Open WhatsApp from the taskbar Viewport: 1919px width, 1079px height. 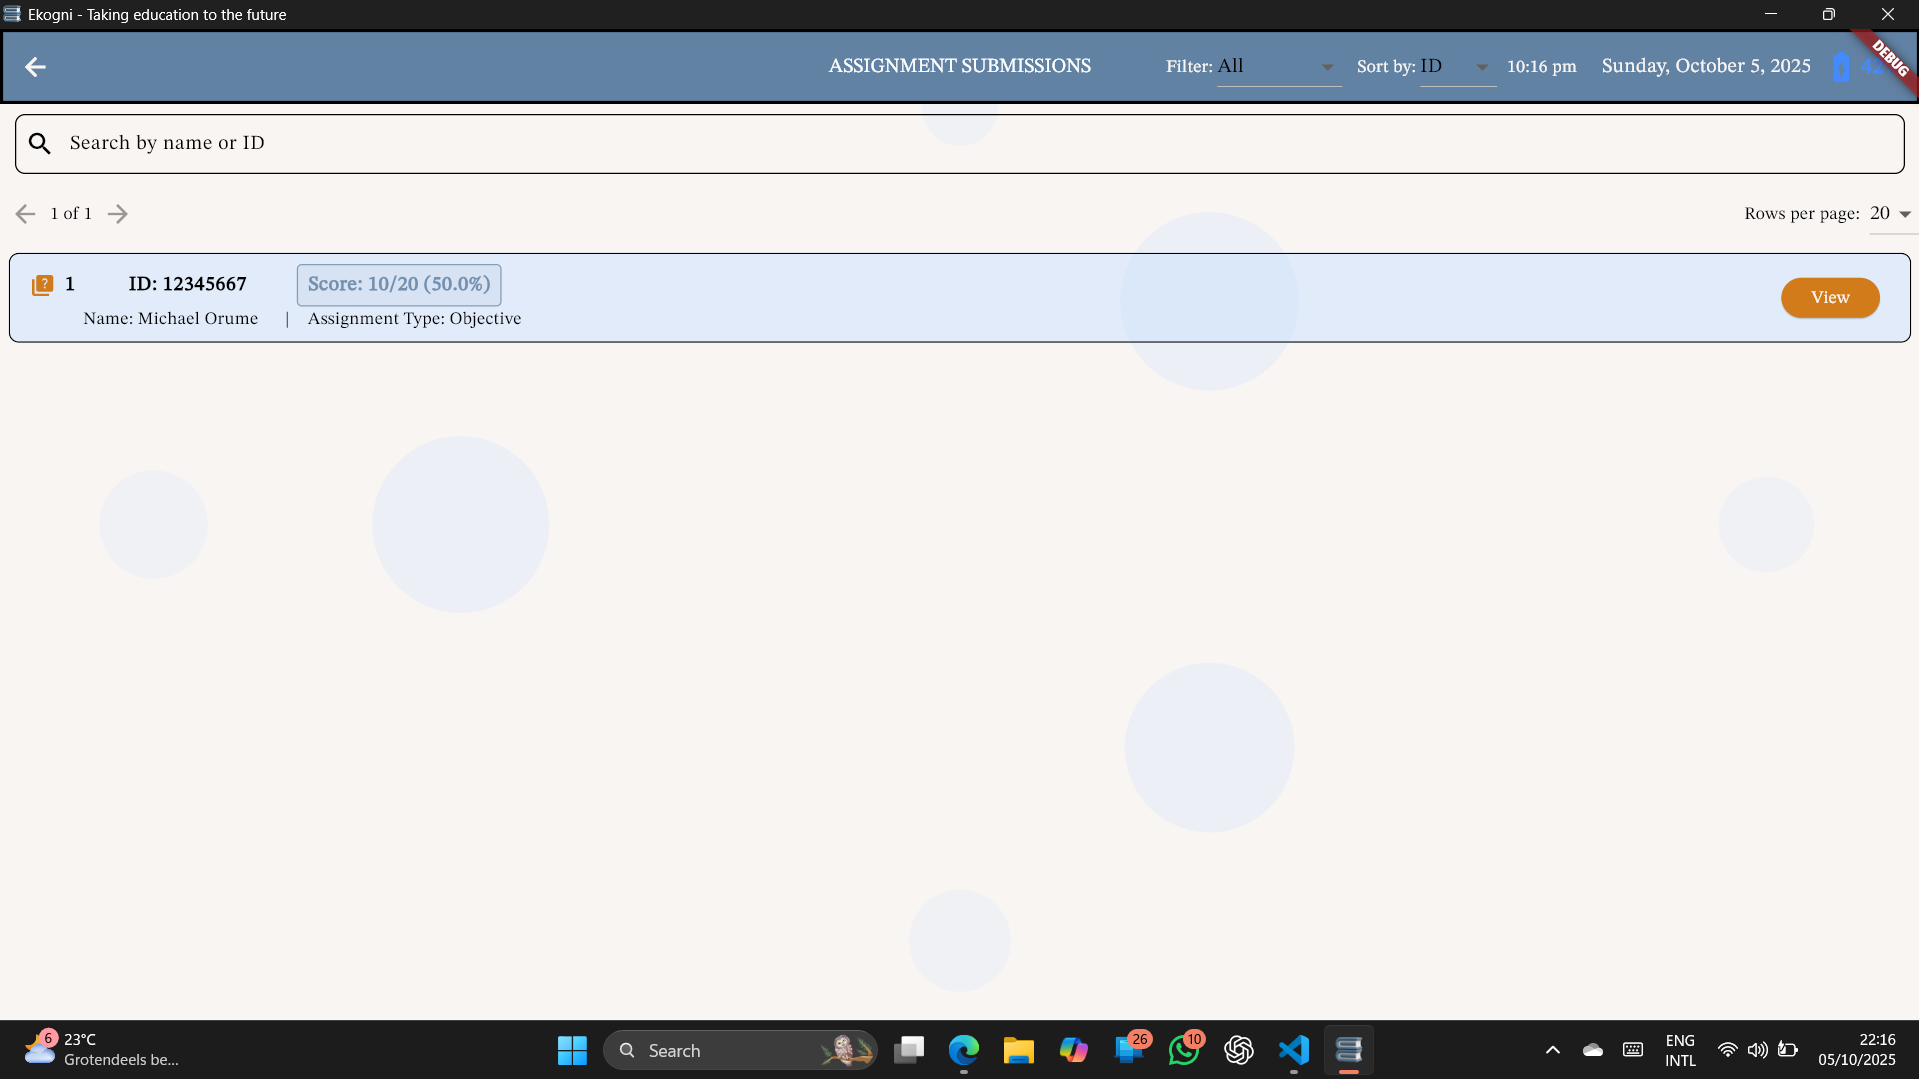click(1184, 1050)
